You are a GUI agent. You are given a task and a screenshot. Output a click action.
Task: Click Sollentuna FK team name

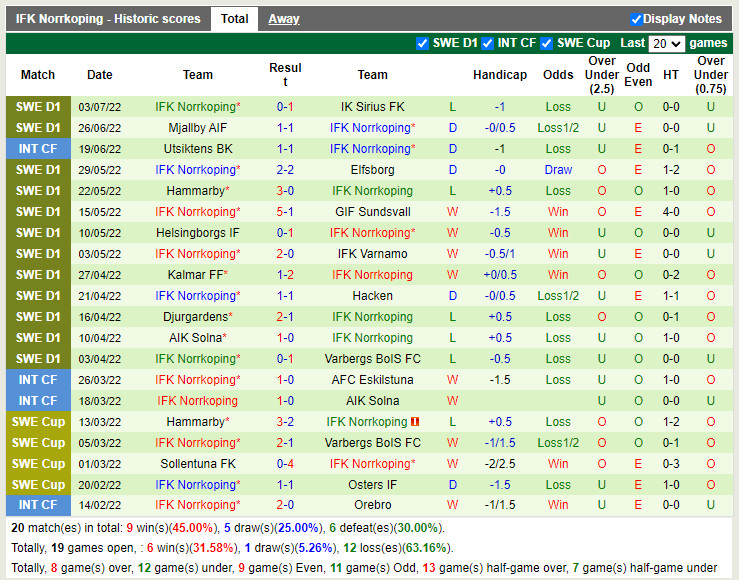coord(198,463)
